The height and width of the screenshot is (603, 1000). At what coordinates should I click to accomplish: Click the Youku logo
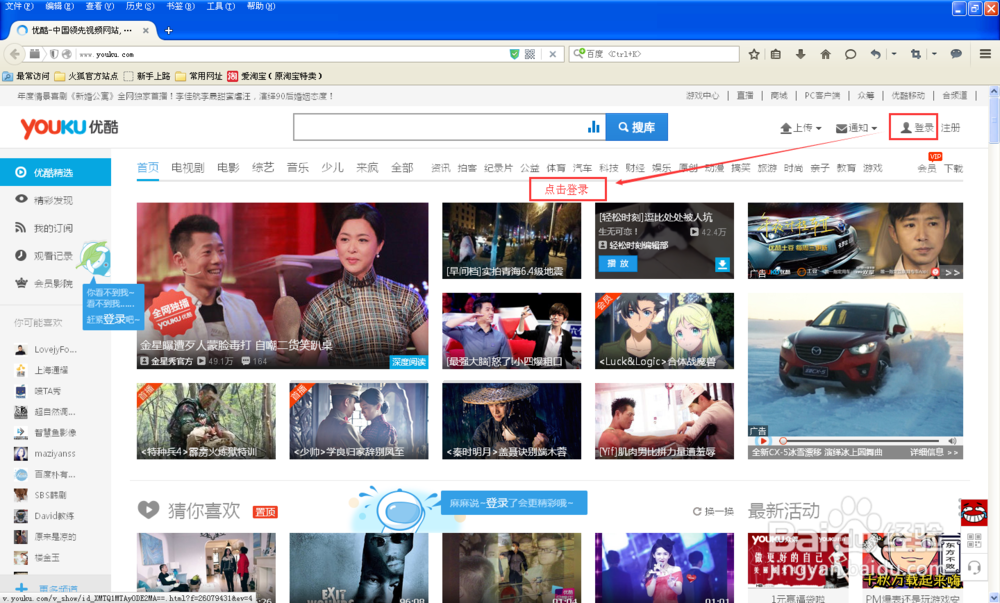click(x=70, y=127)
